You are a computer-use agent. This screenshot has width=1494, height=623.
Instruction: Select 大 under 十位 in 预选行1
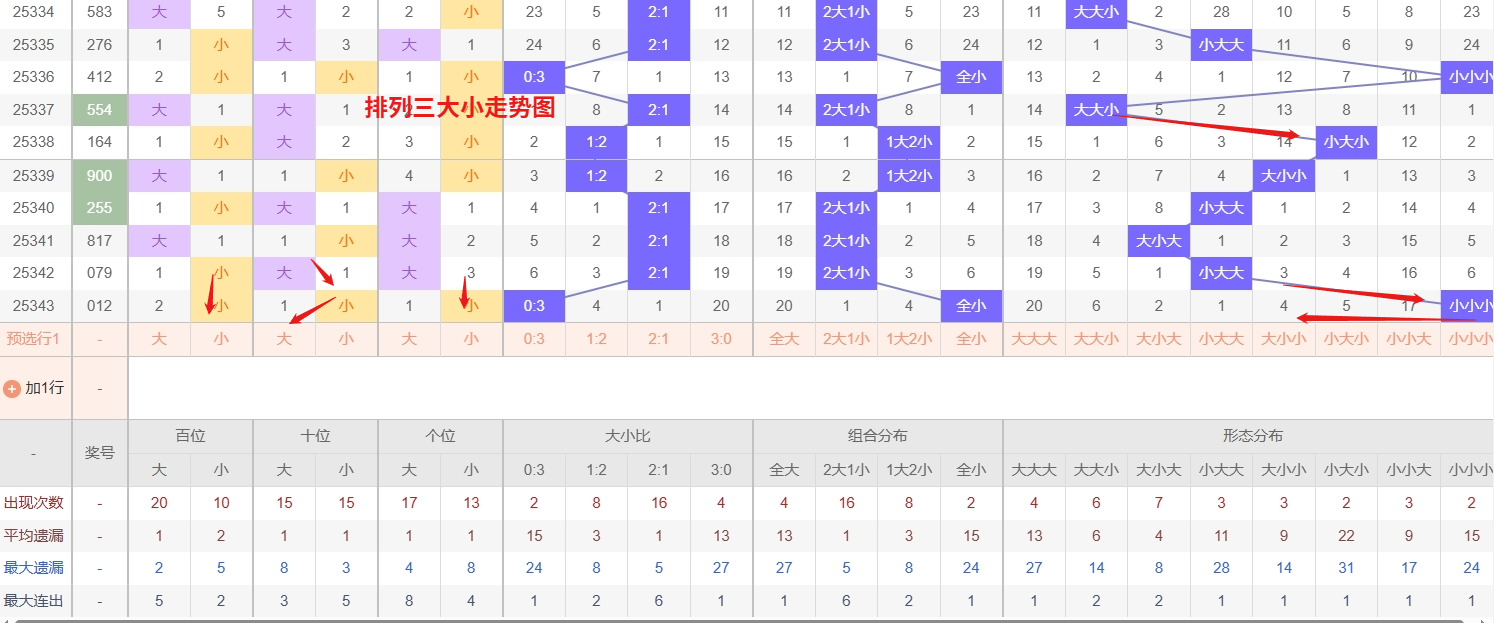pos(284,339)
